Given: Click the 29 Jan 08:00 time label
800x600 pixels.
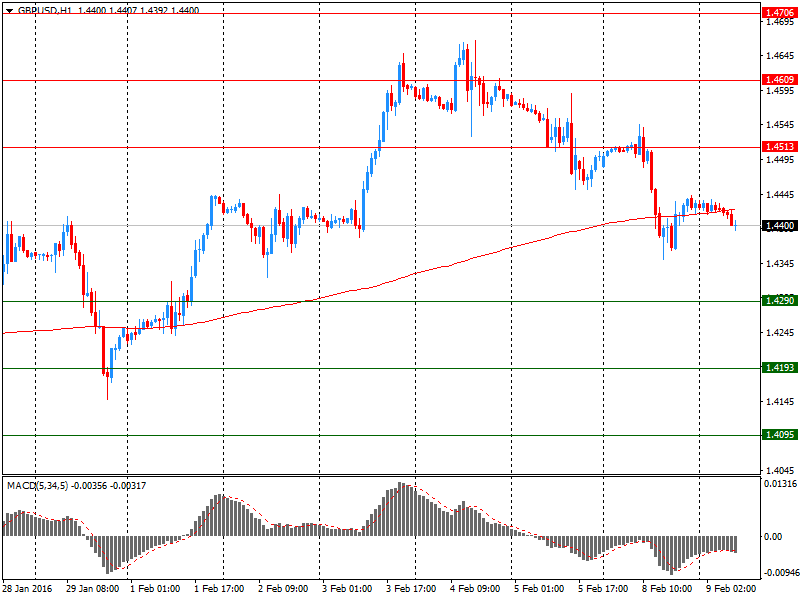Looking at the screenshot, I should pos(92,589).
